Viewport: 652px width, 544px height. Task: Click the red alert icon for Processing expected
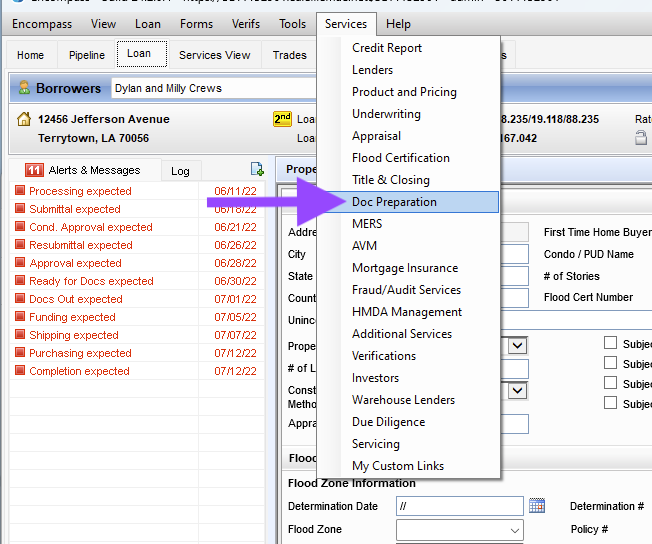[20, 190]
